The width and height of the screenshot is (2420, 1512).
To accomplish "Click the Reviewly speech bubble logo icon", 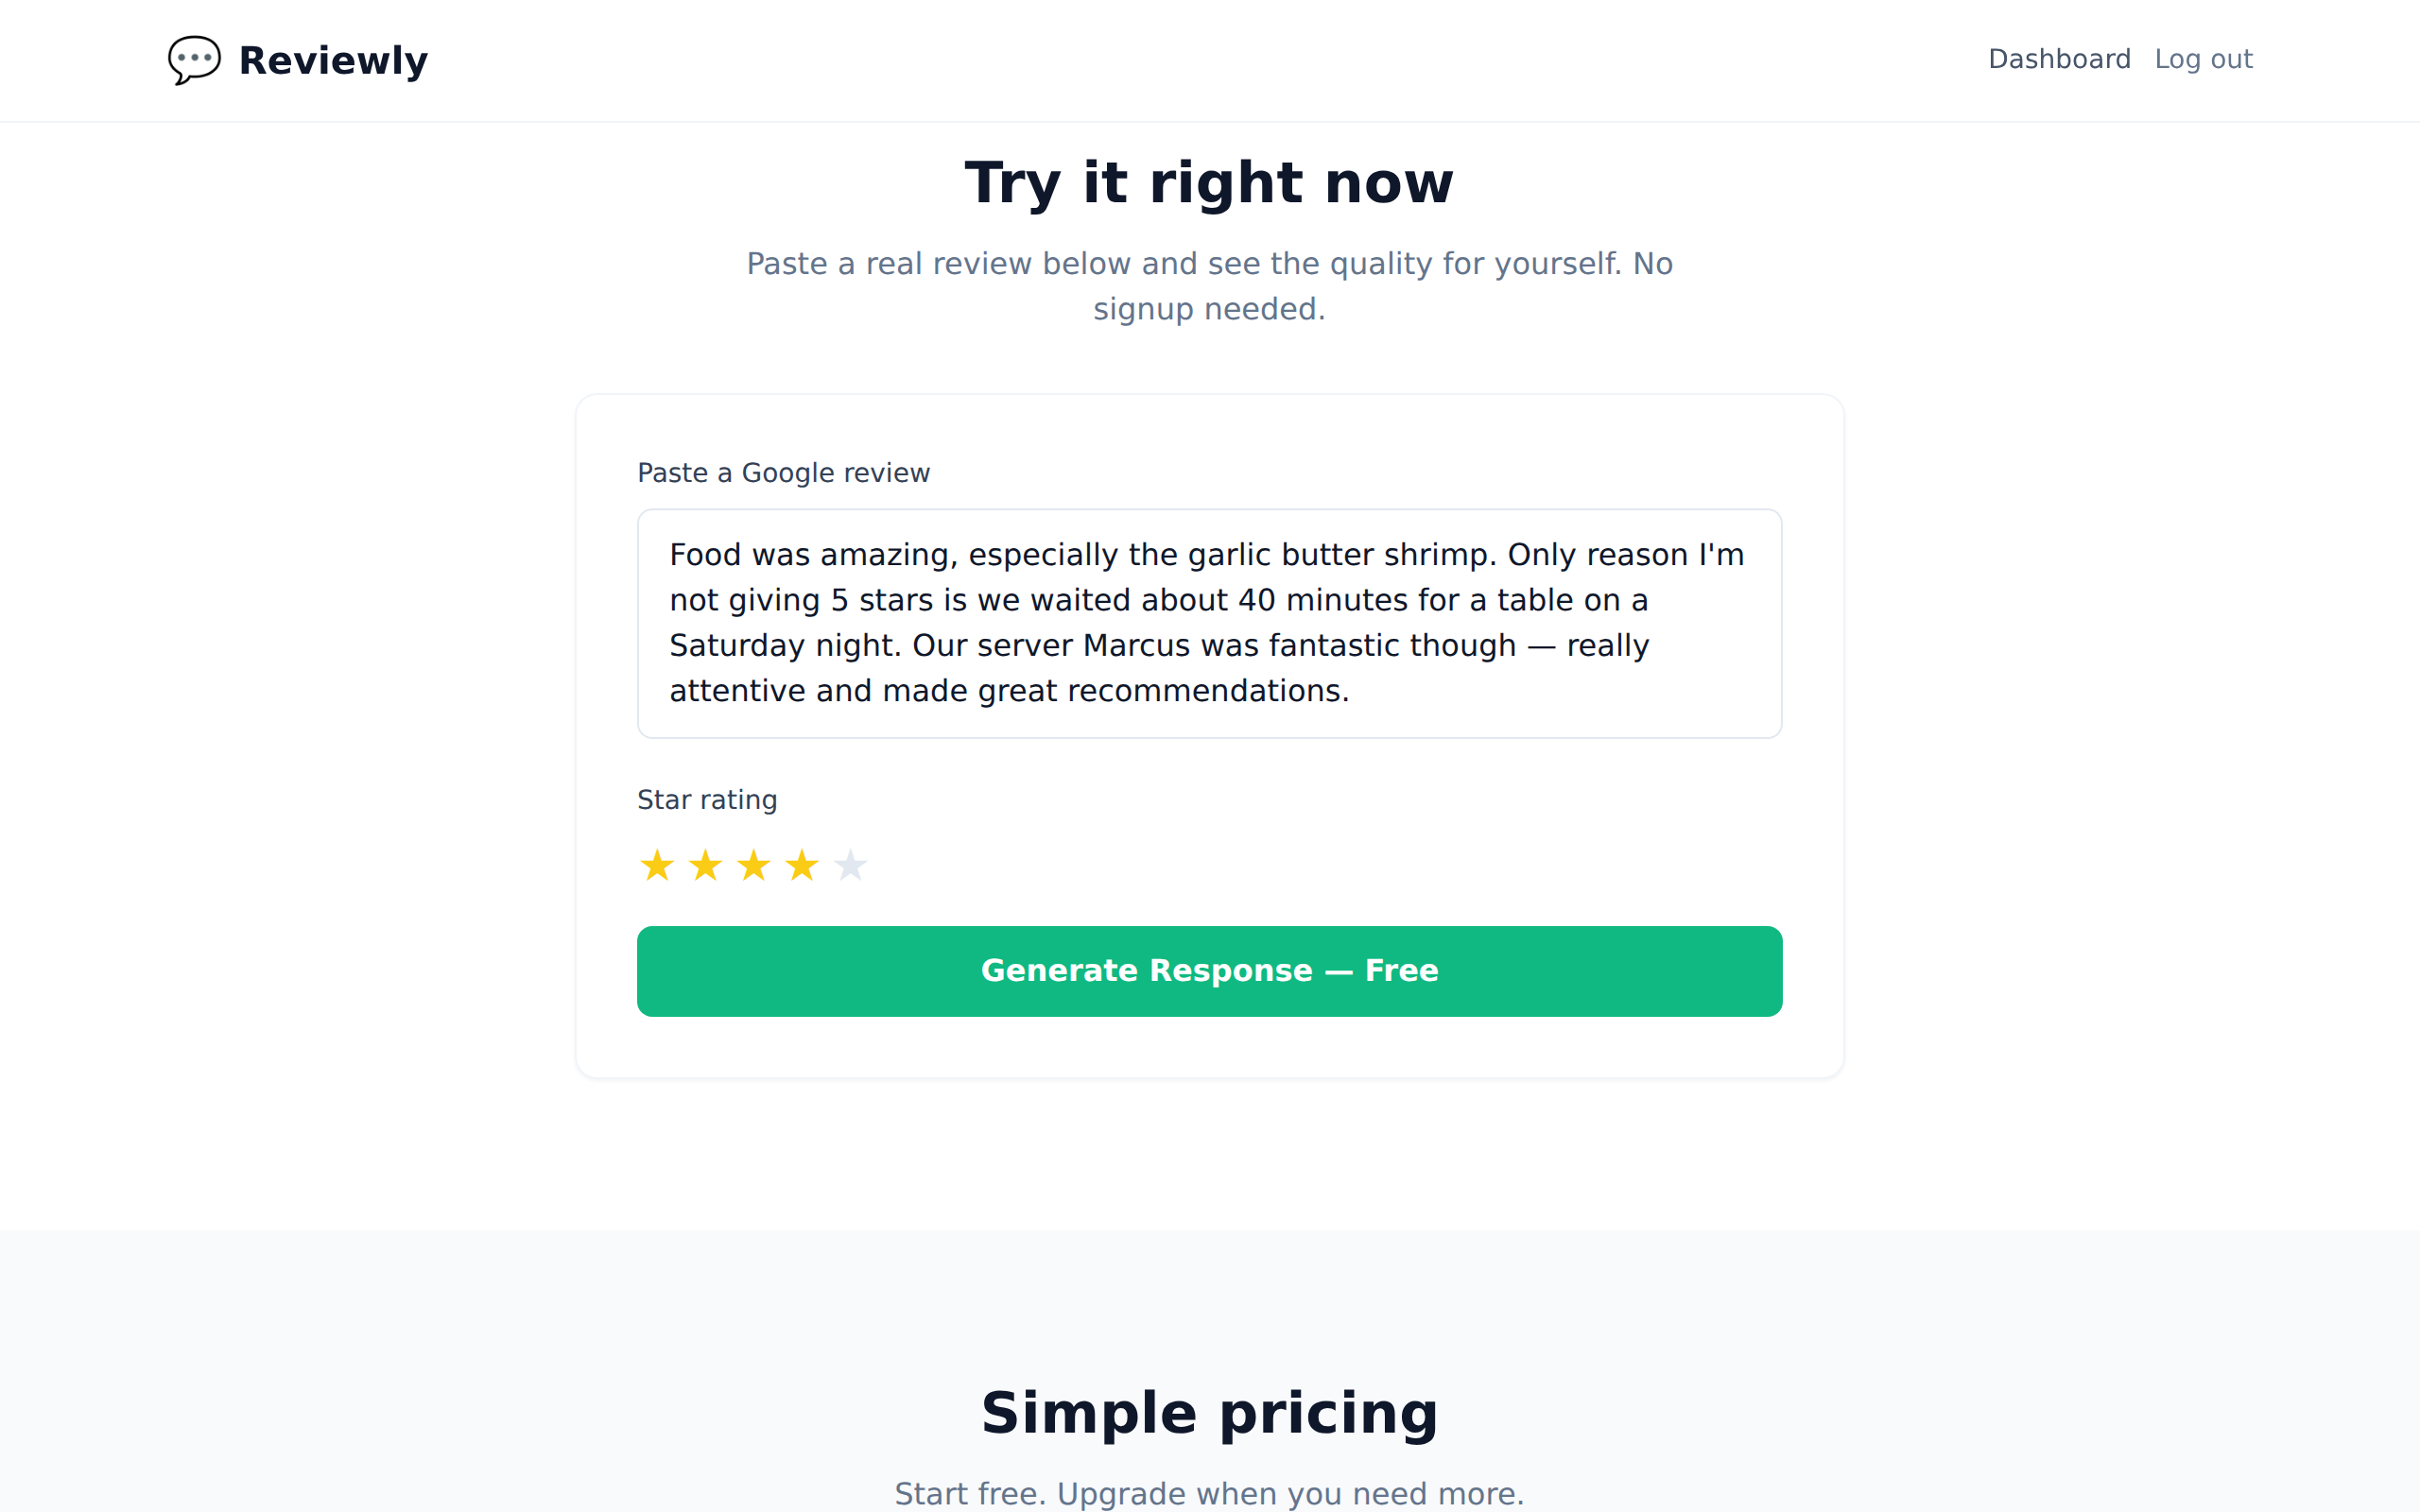I will [194, 60].
